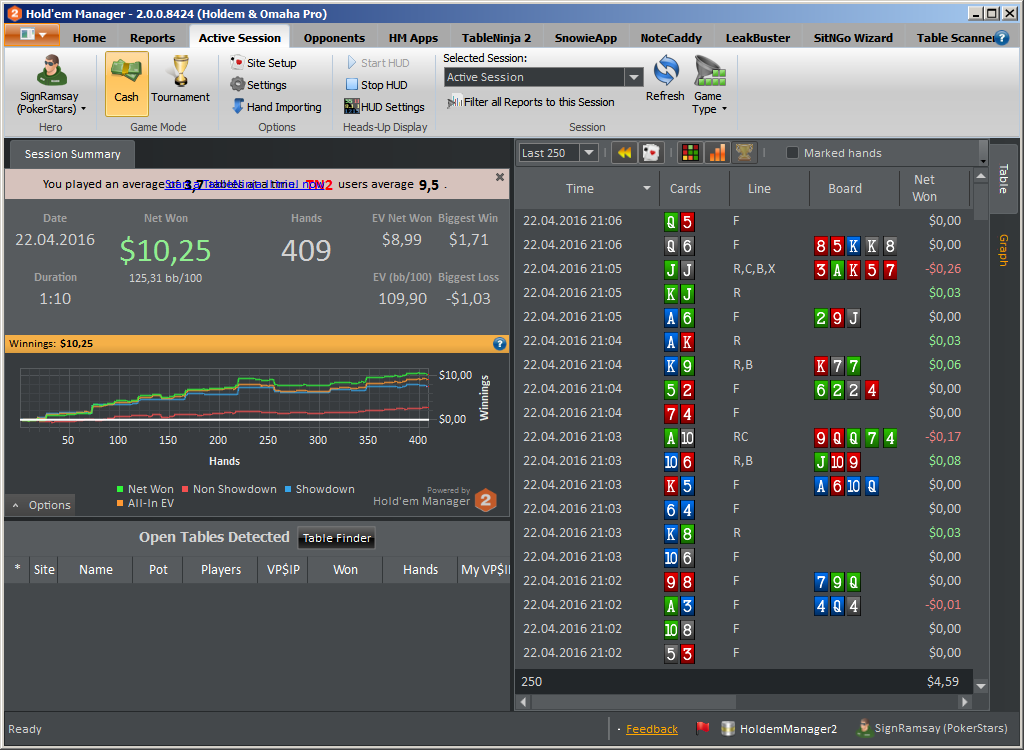Click the SignRamsay hero status bar icon
Viewport: 1024px width, 750px height.
click(x=864, y=728)
